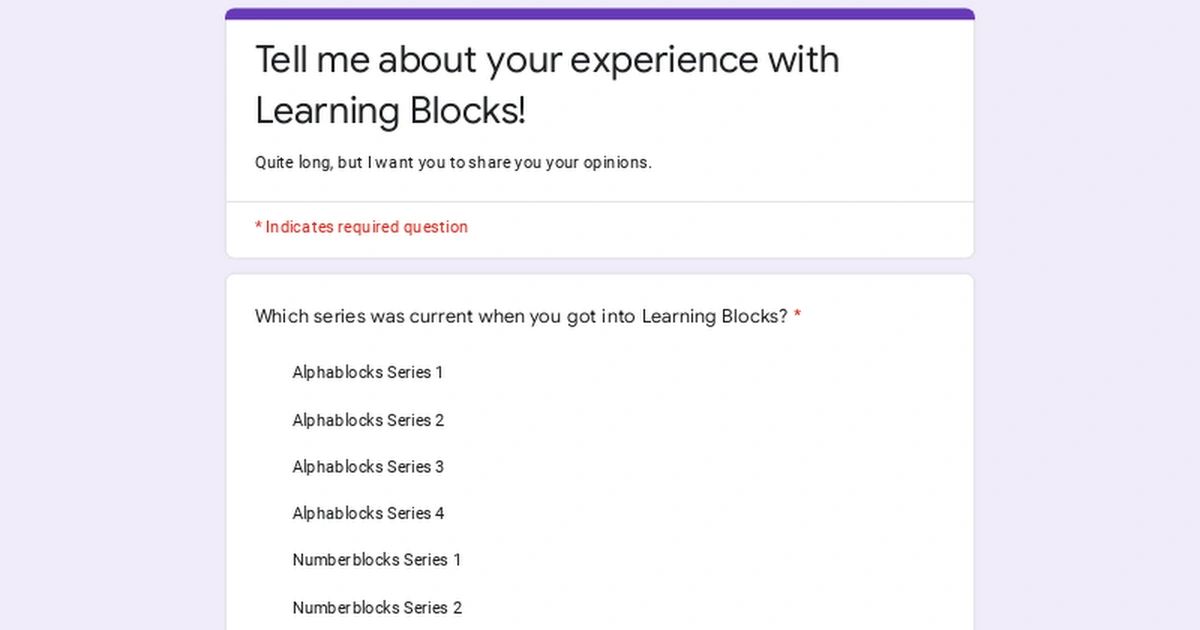Choose "Numberblocks Series 1" as your answer
Image resolution: width=1200 pixels, height=630 pixels.
point(376,560)
